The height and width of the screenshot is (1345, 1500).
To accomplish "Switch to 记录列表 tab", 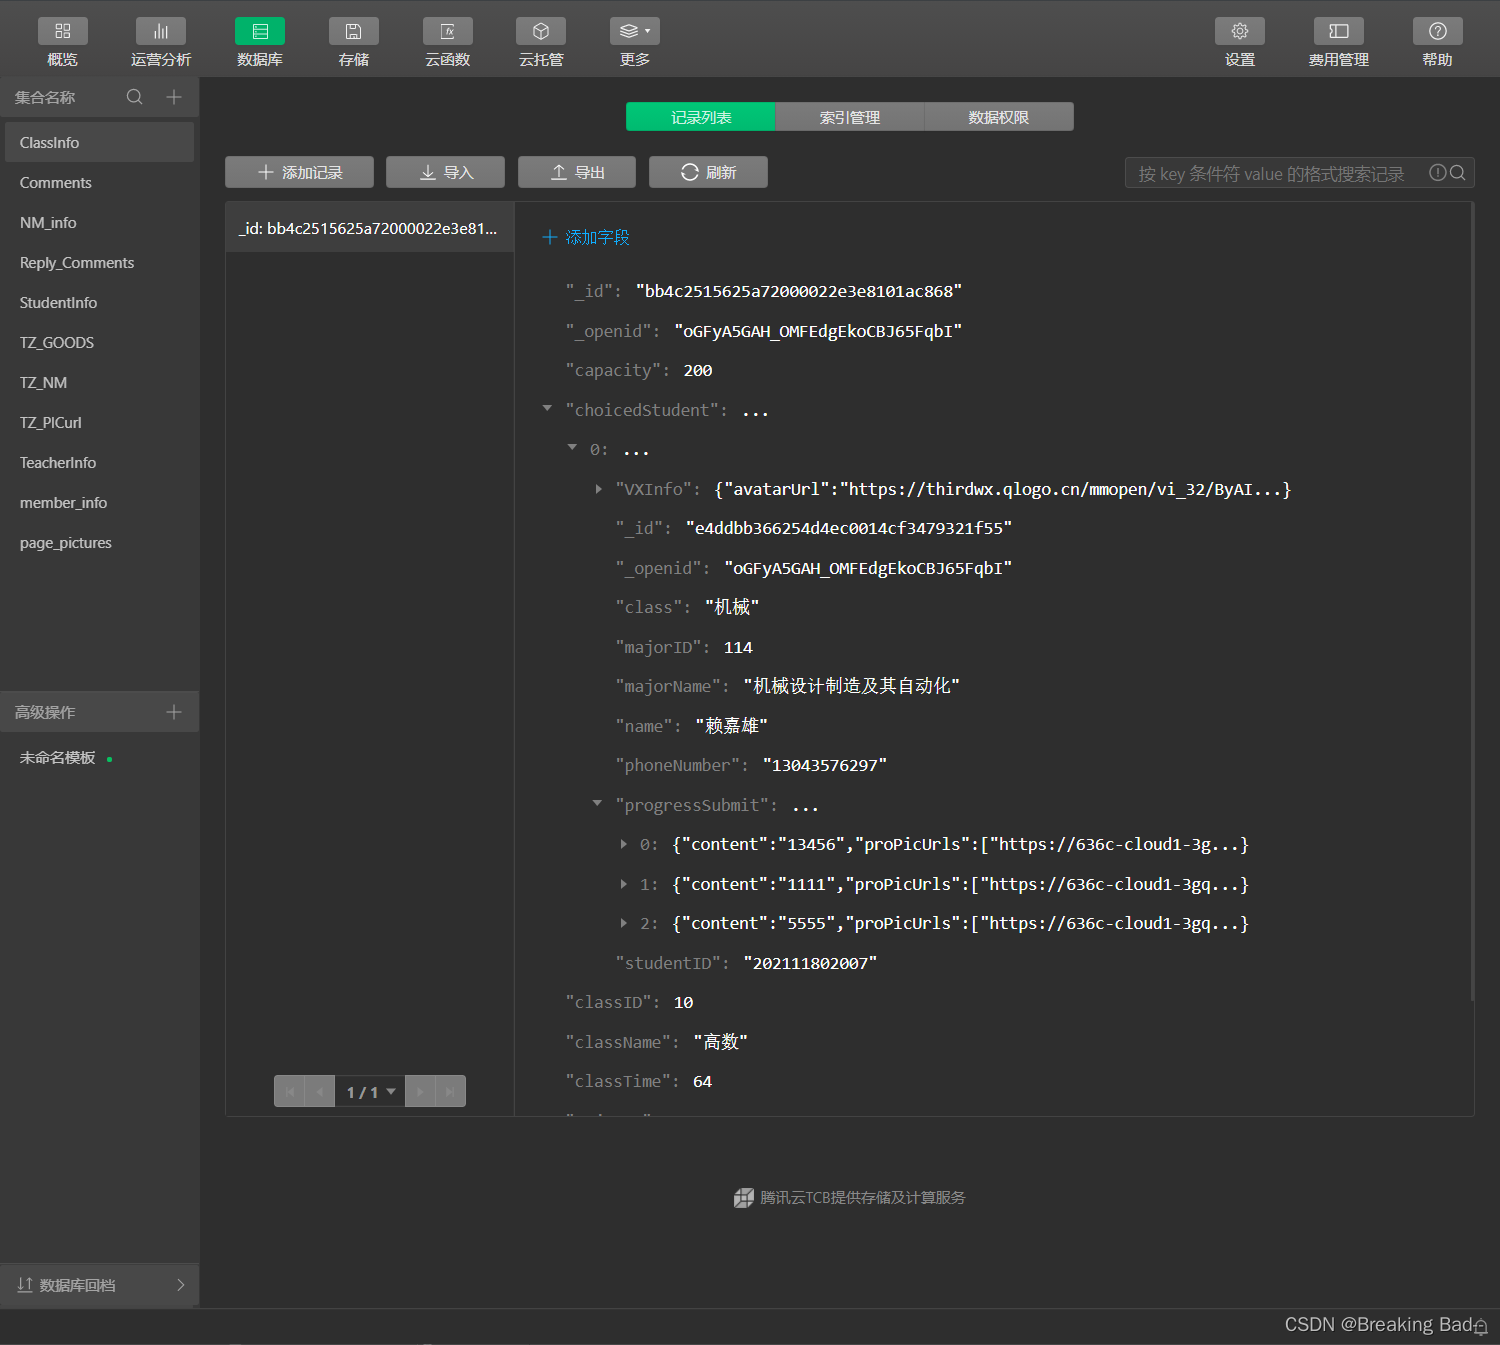I will click(x=700, y=117).
